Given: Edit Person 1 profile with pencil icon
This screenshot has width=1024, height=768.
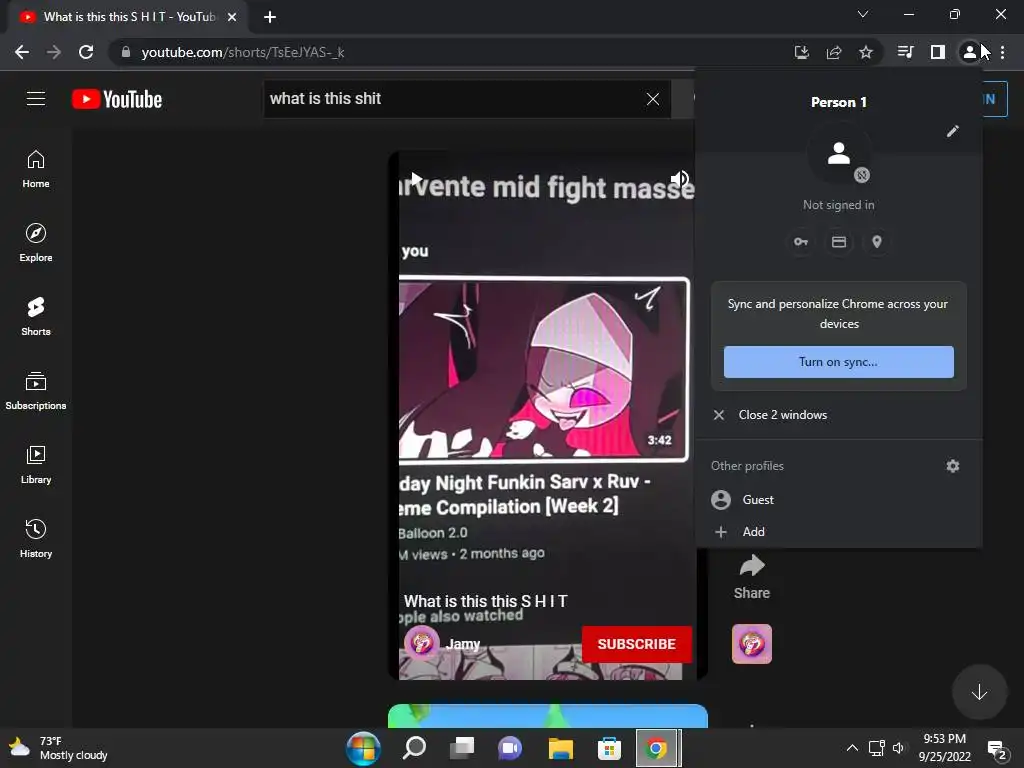Looking at the screenshot, I should [x=953, y=131].
